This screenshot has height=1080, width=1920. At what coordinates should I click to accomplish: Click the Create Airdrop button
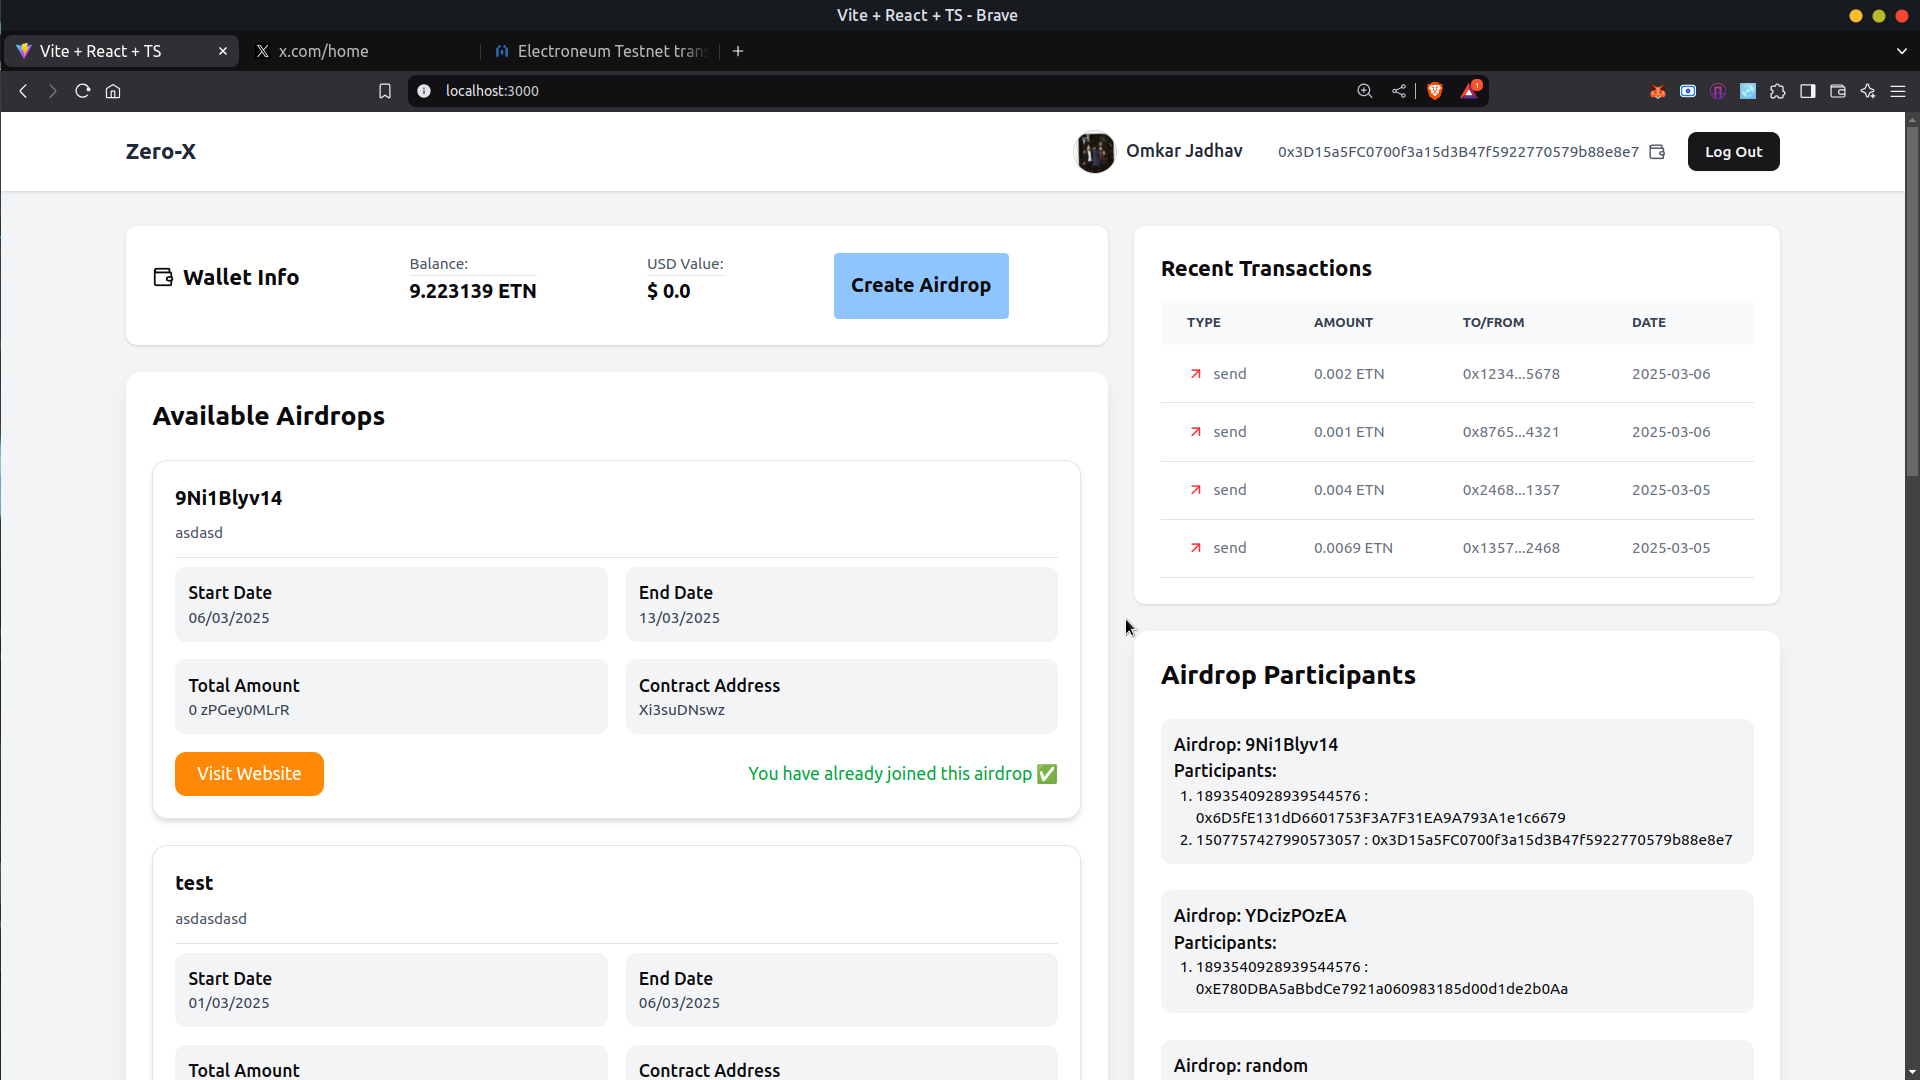[x=920, y=286]
